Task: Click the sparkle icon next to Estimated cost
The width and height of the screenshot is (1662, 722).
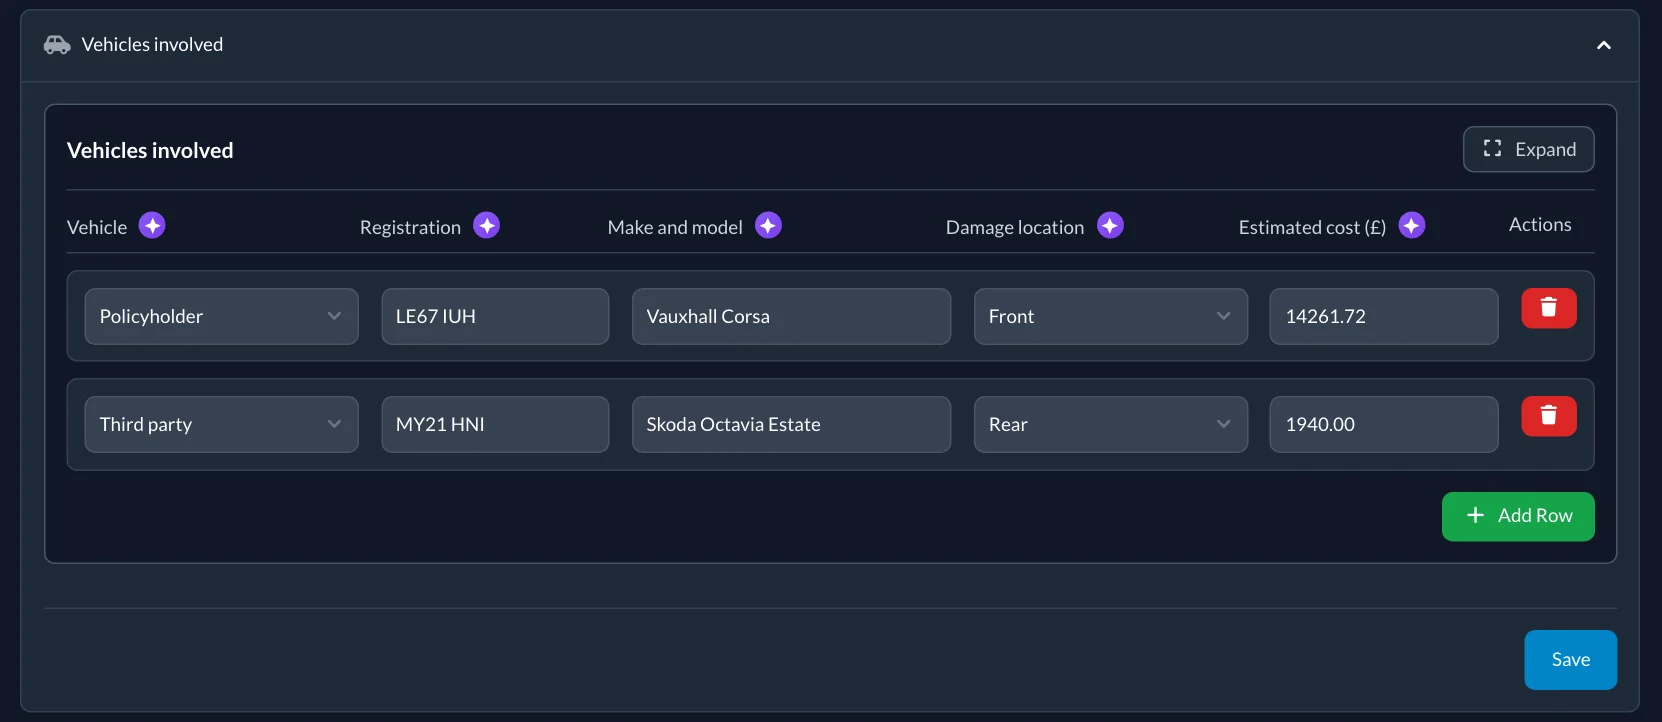Action: (x=1412, y=226)
